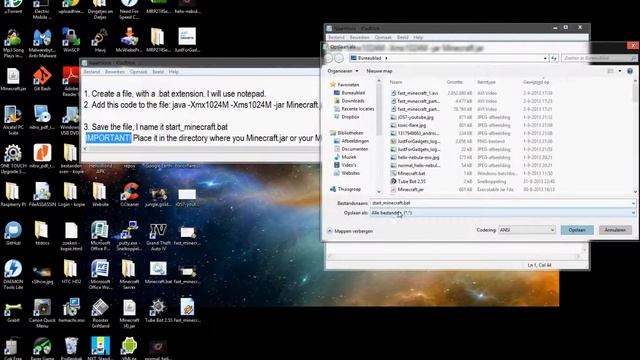Open the Tube Bot 2.55 desktop shortcut

tap(158, 311)
